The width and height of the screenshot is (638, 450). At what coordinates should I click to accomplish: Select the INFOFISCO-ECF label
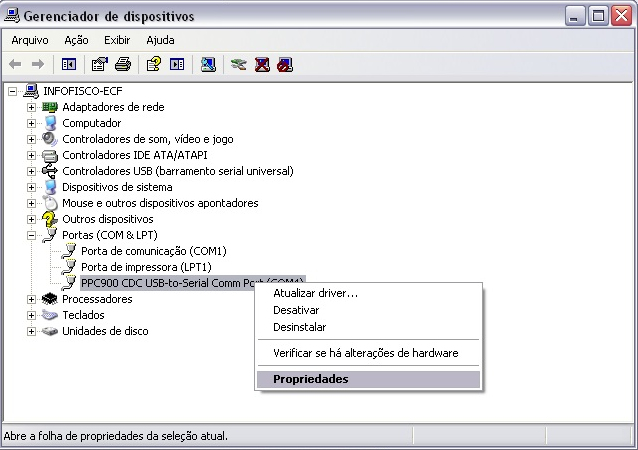click(83, 91)
